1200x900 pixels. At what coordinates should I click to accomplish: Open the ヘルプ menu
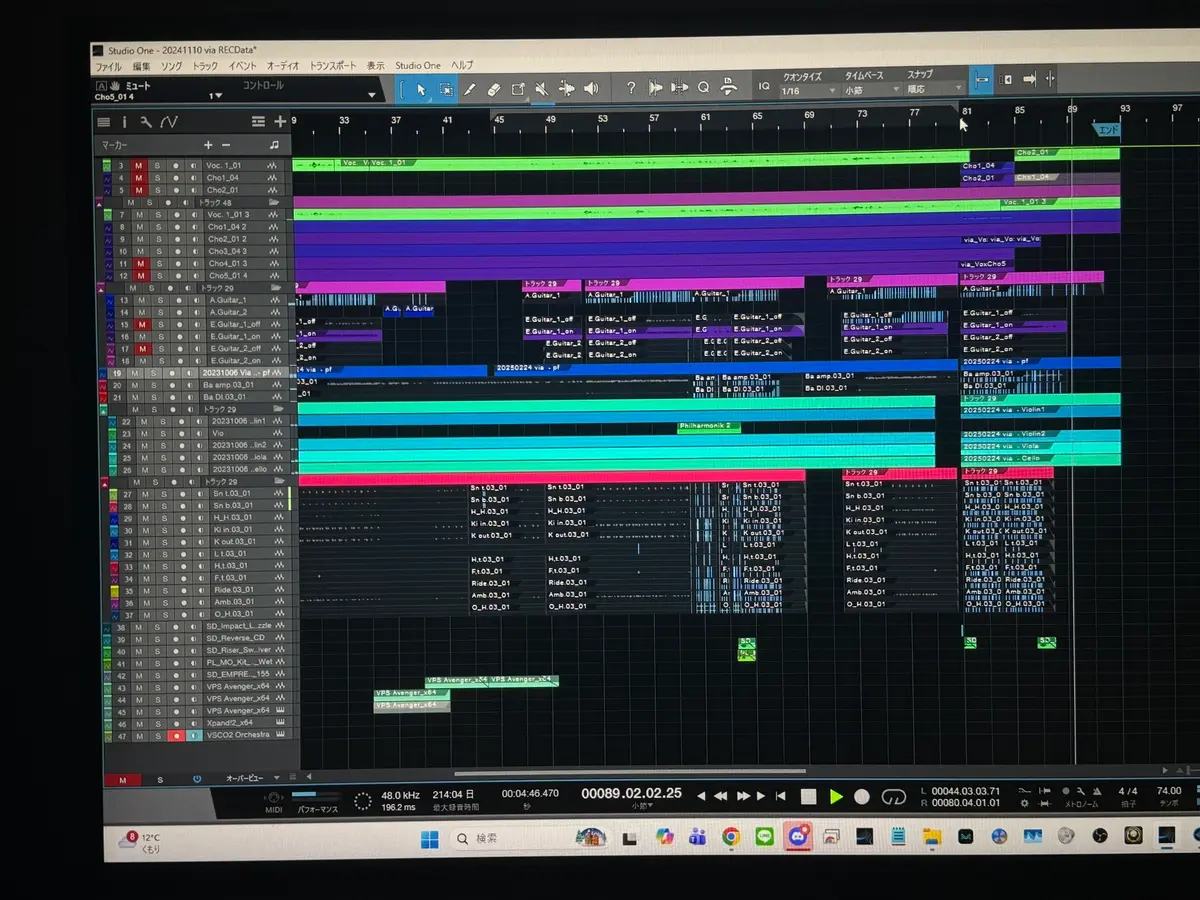click(462, 65)
